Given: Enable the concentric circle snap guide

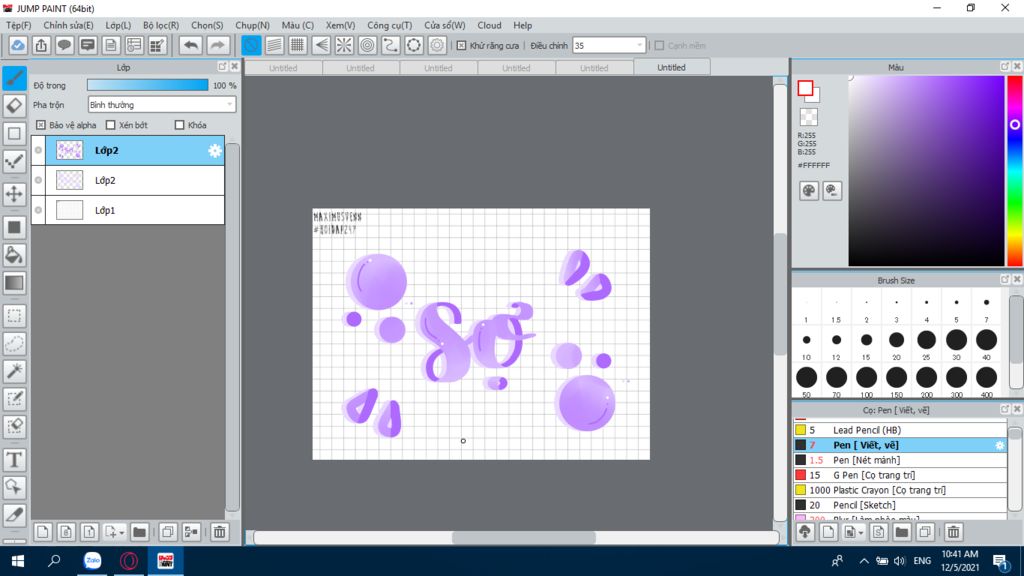Looking at the screenshot, I should [368, 45].
